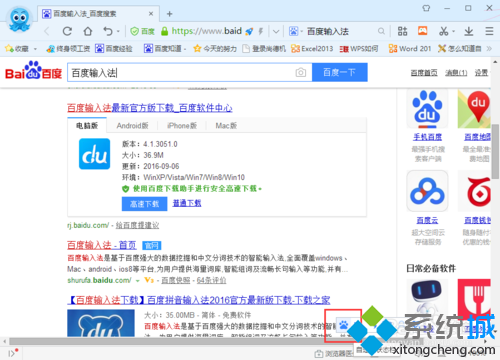500x360 pixels.
Task: Show more bookmarks with double chevron
Action: click(x=489, y=49)
